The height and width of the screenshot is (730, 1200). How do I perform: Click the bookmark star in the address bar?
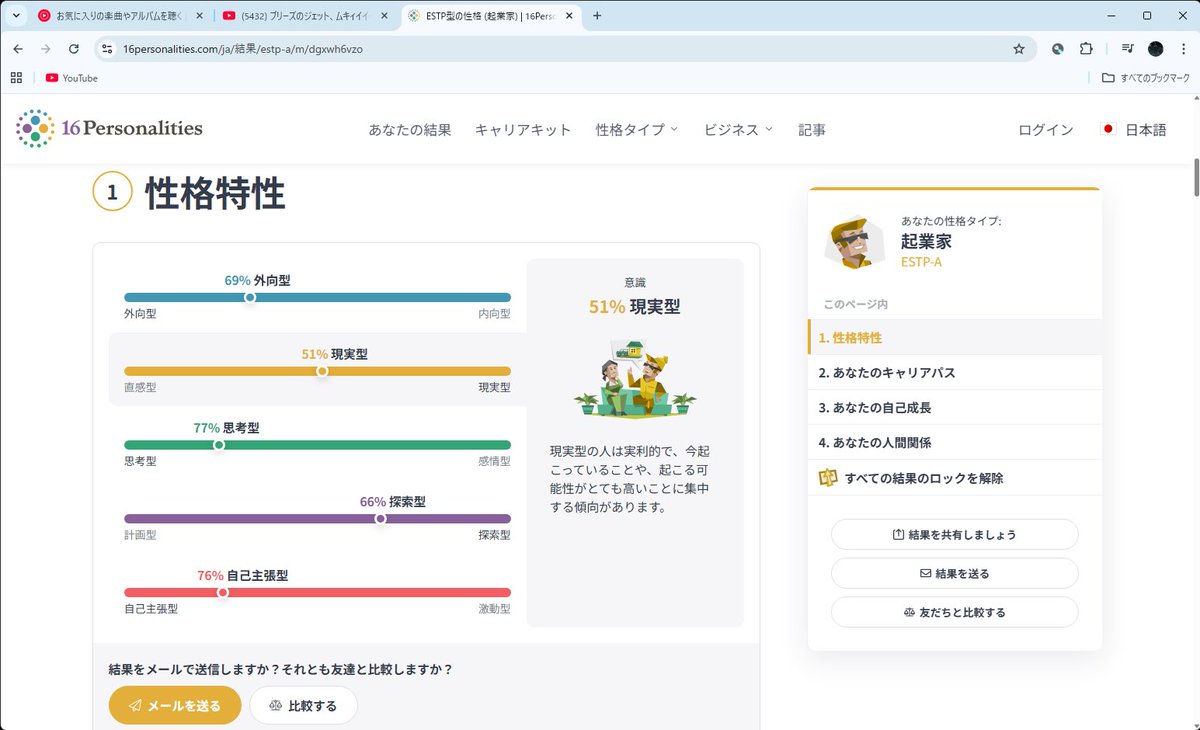tap(1018, 47)
